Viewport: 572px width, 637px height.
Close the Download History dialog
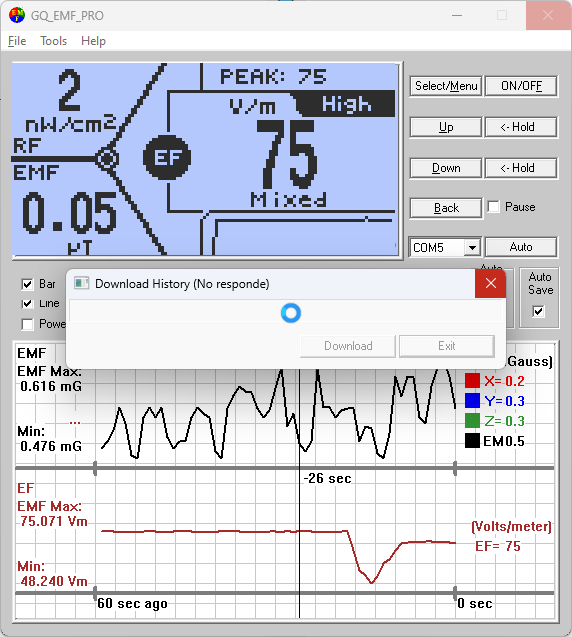tap(490, 283)
